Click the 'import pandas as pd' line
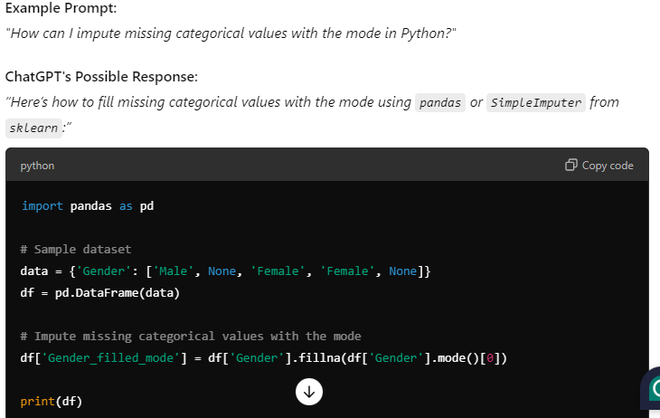The image size is (660, 418). [x=87, y=206]
